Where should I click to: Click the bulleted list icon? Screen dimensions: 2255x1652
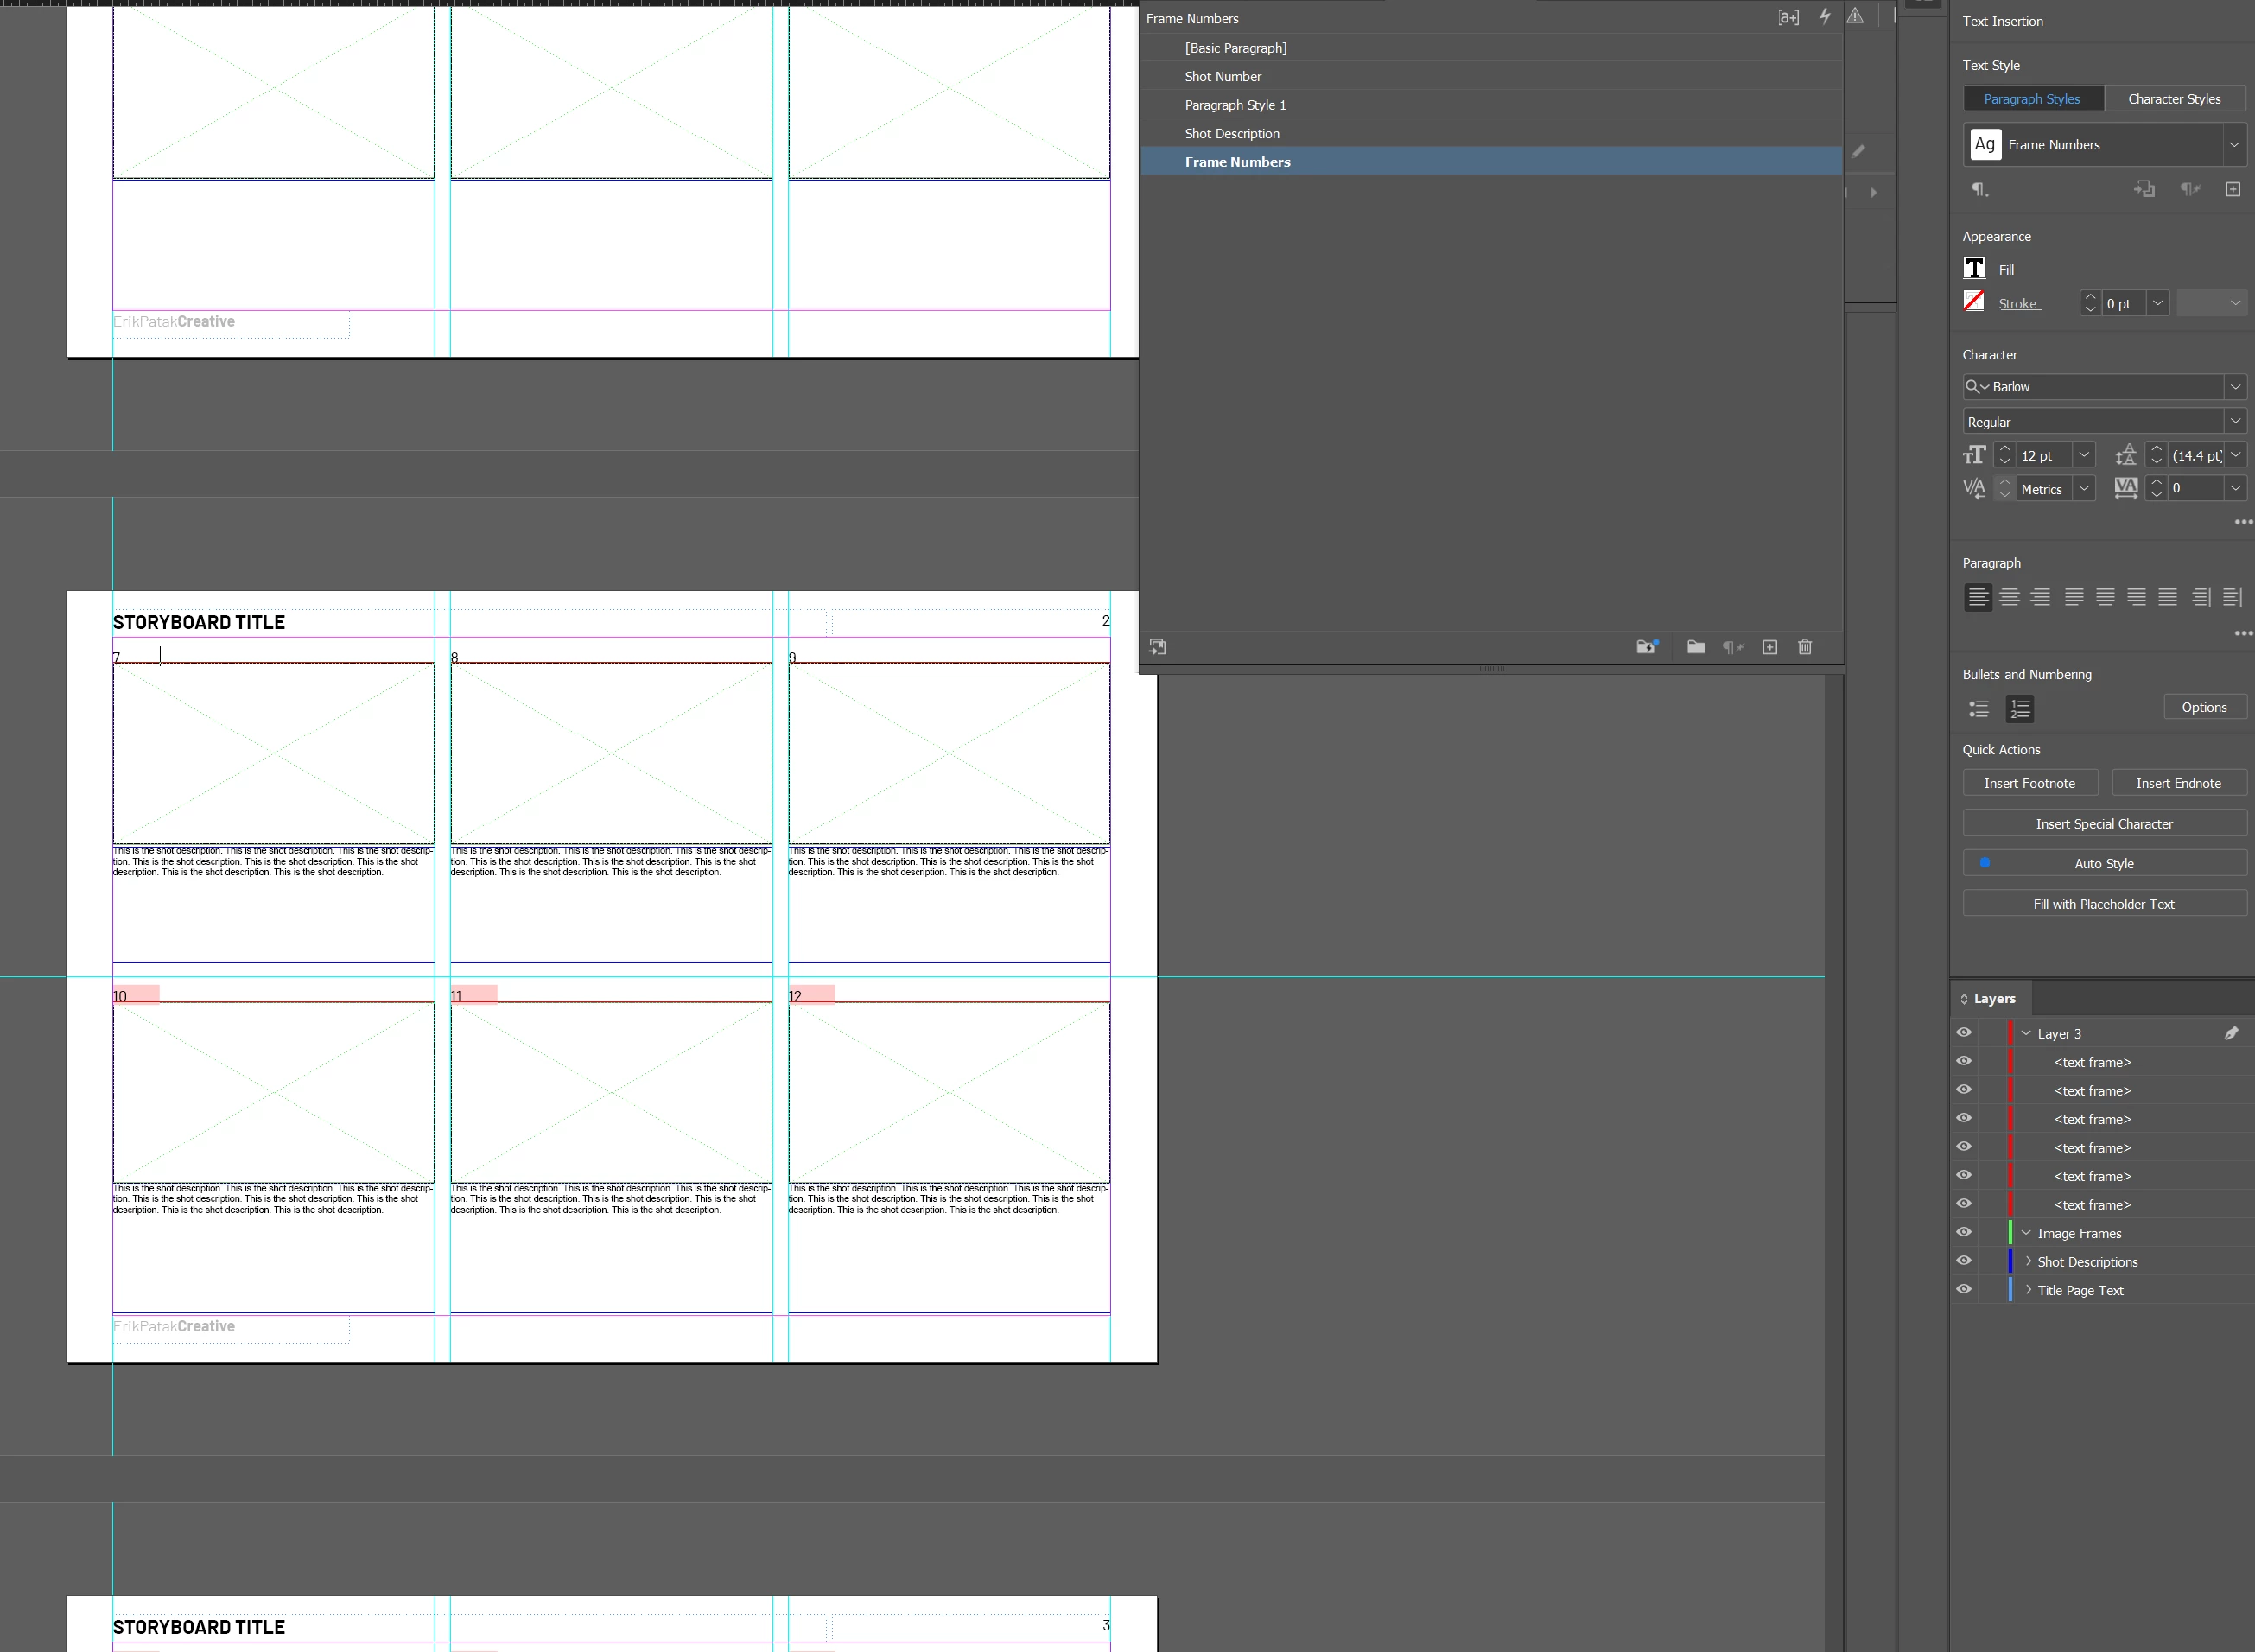[1978, 709]
